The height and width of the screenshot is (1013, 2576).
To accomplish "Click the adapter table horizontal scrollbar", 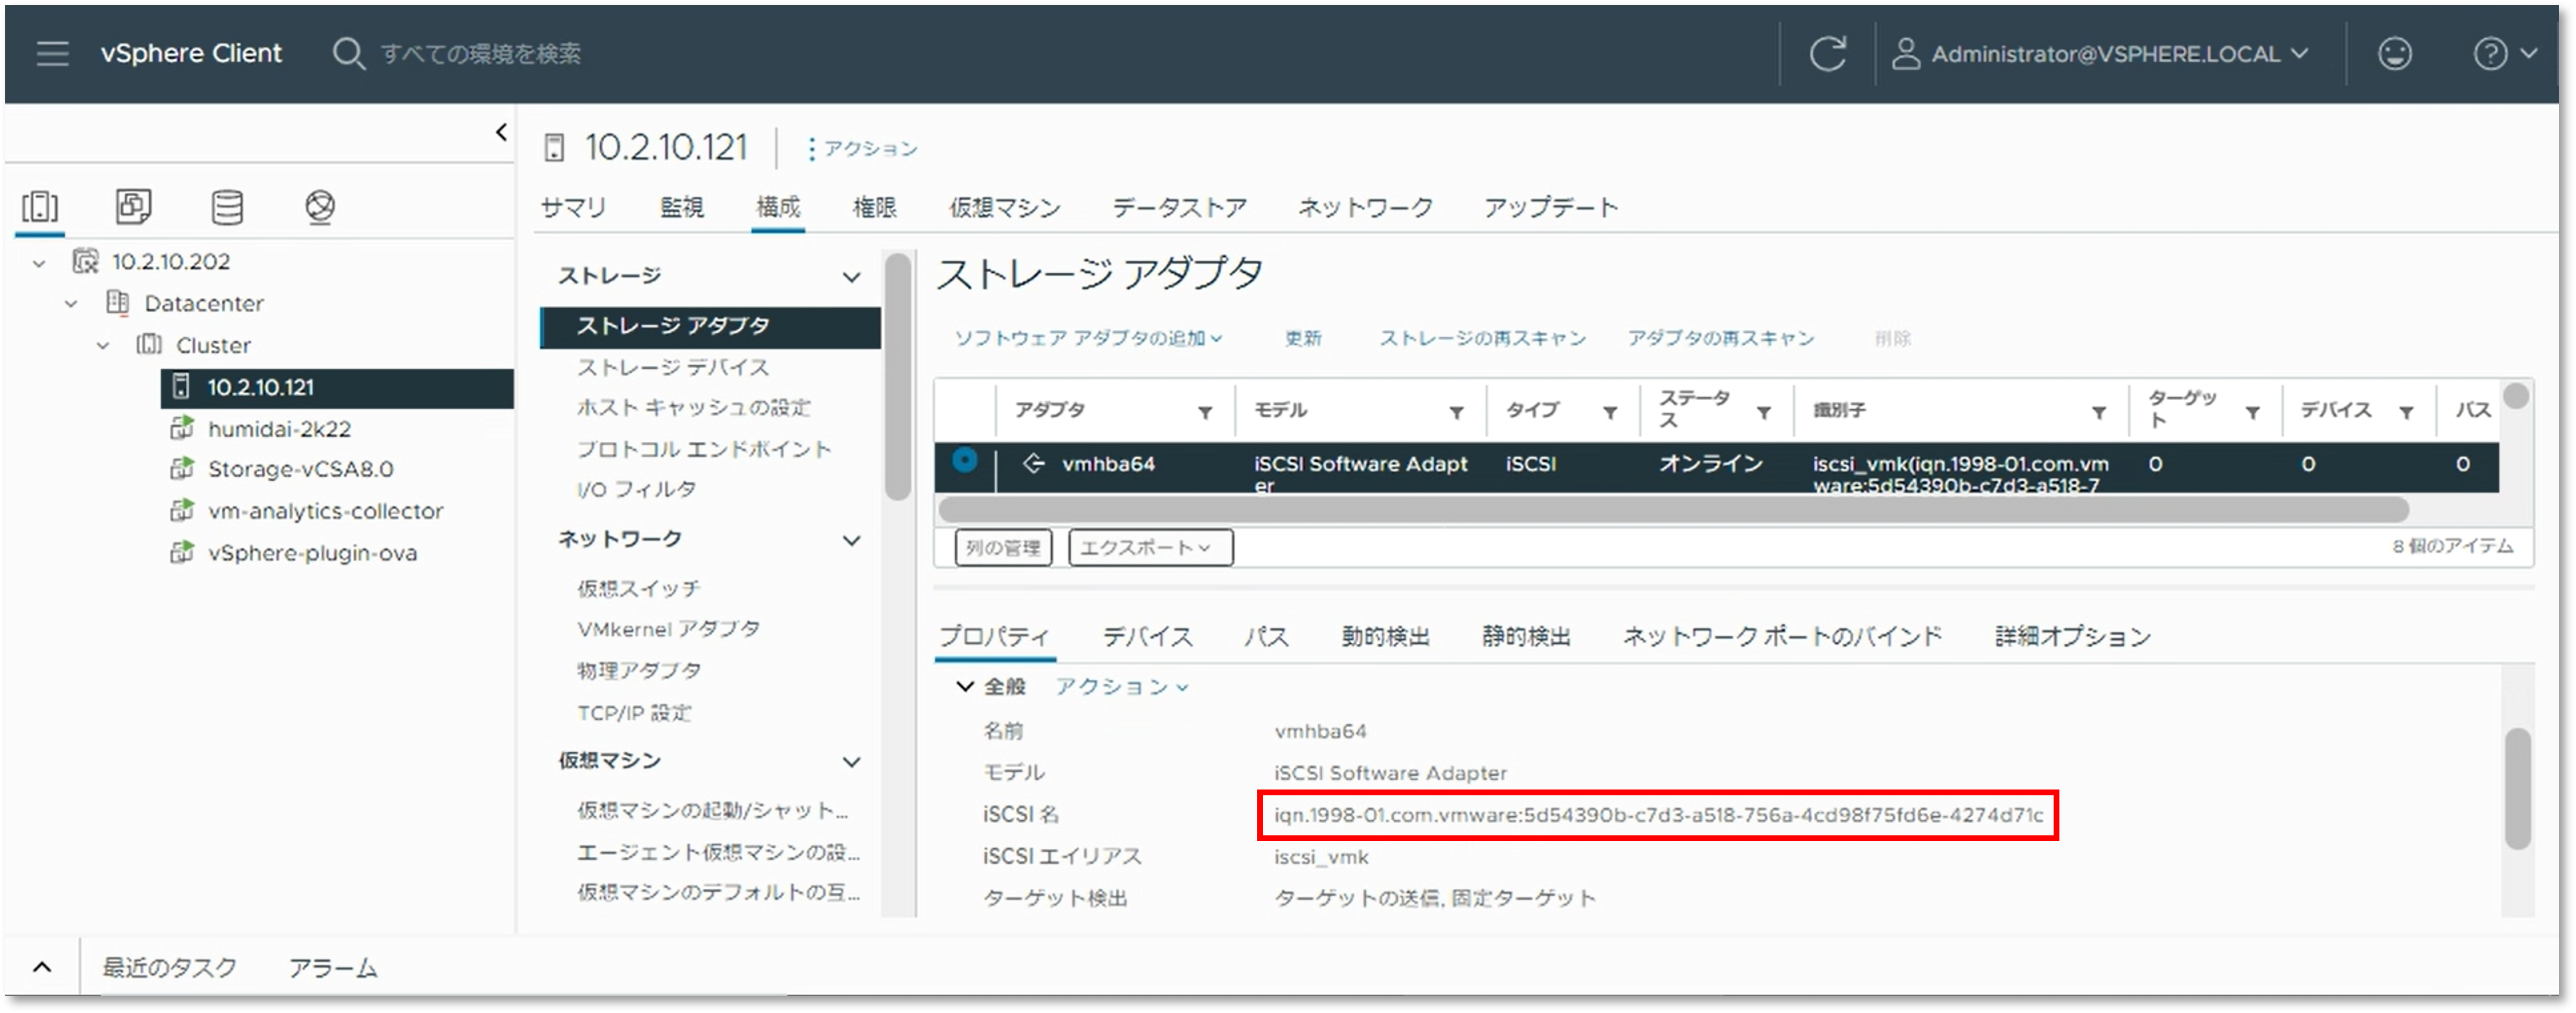I will pos(1673,510).
